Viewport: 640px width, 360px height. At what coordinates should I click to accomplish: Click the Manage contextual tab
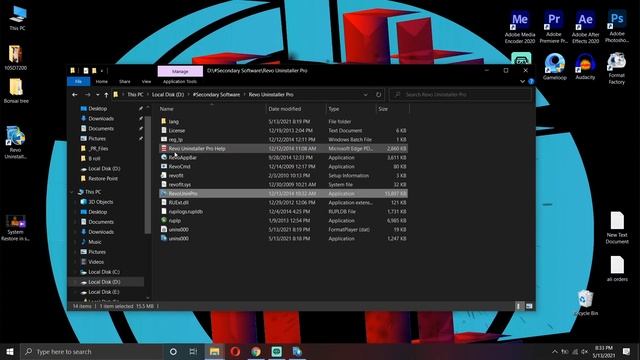click(180, 71)
